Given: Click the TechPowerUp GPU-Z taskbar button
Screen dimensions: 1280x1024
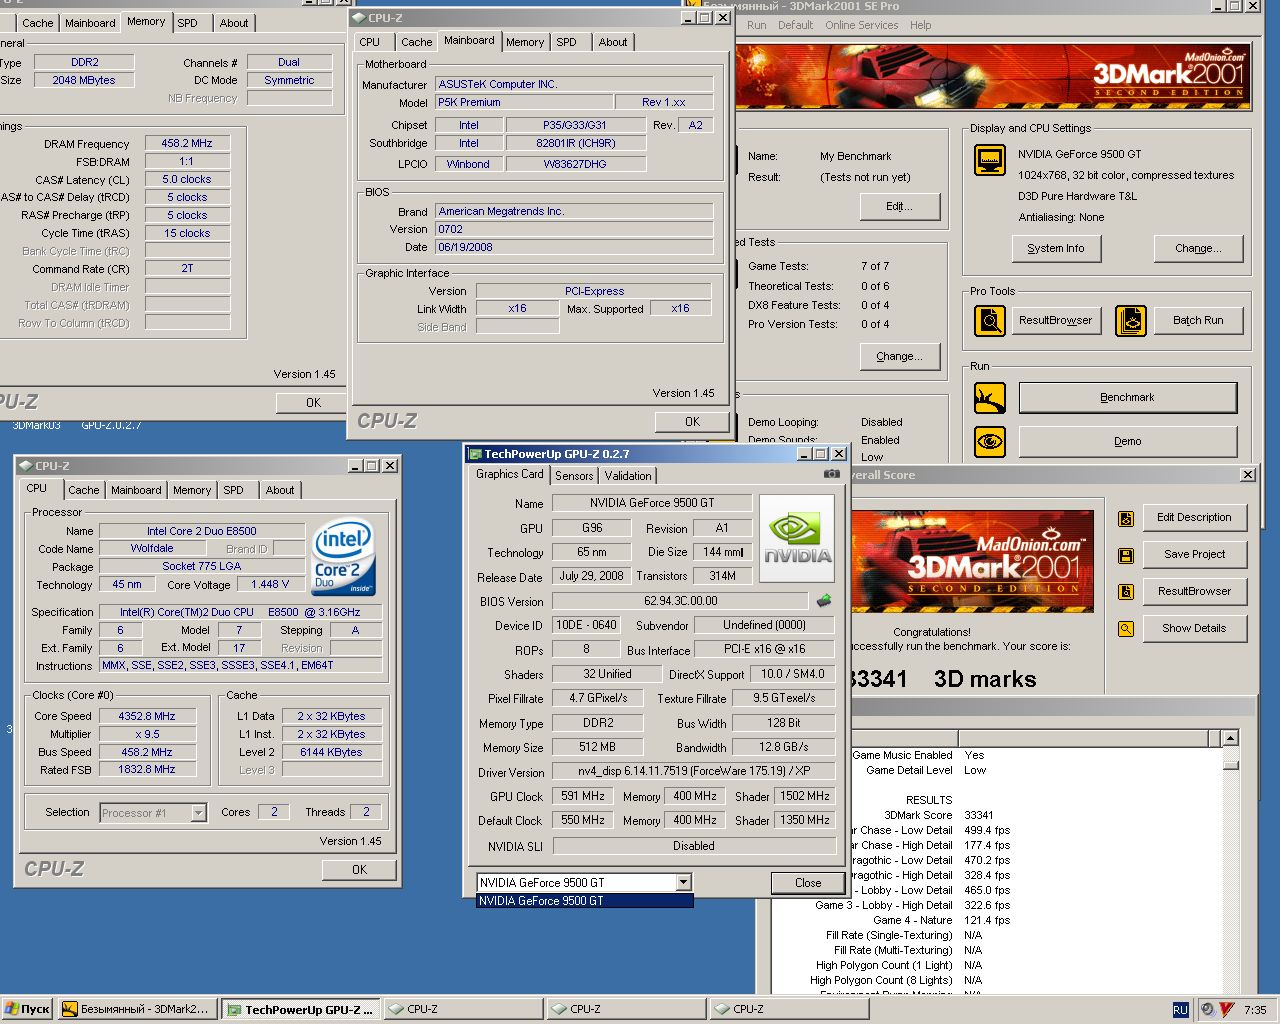Looking at the screenshot, I should pyautogui.click(x=300, y=1010).
